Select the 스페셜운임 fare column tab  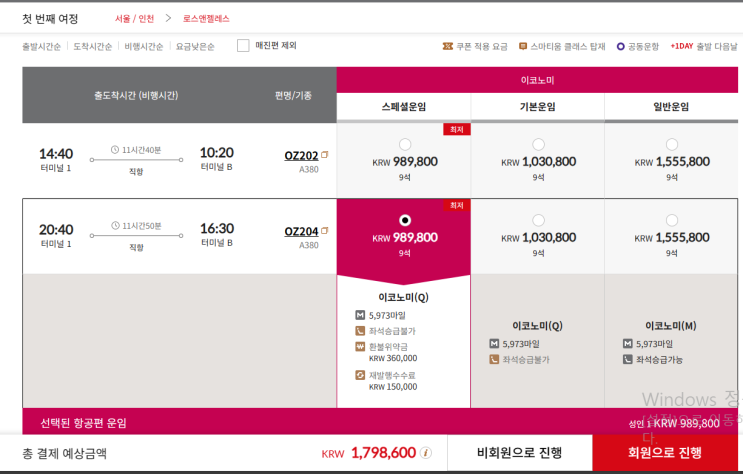point(404,107)
